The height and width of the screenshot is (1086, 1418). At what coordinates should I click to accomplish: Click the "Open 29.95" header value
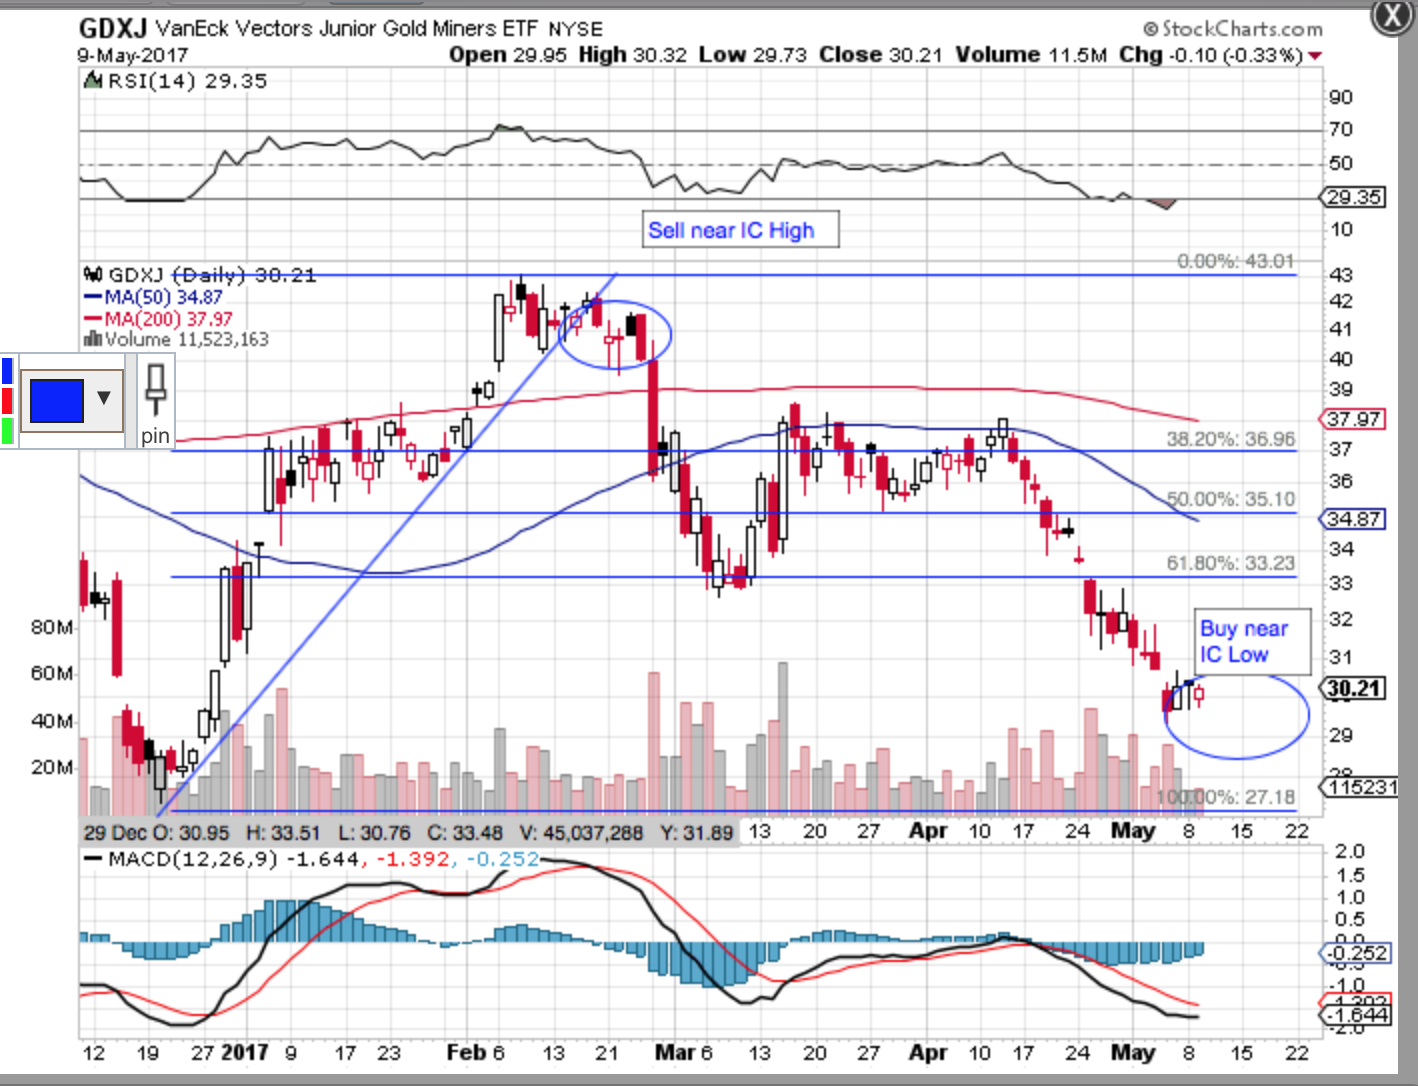pyautogui.click(x=508, y=55)
